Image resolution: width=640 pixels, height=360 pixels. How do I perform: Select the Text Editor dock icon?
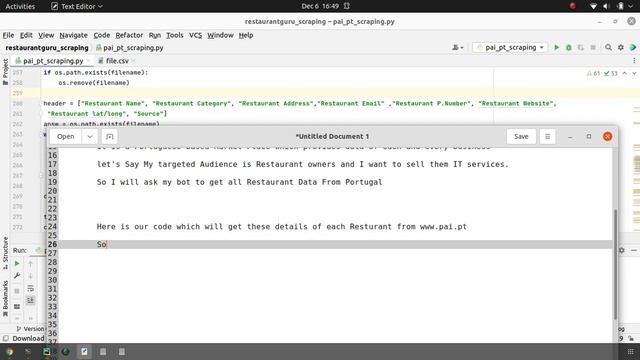click(x=84, y=351)
